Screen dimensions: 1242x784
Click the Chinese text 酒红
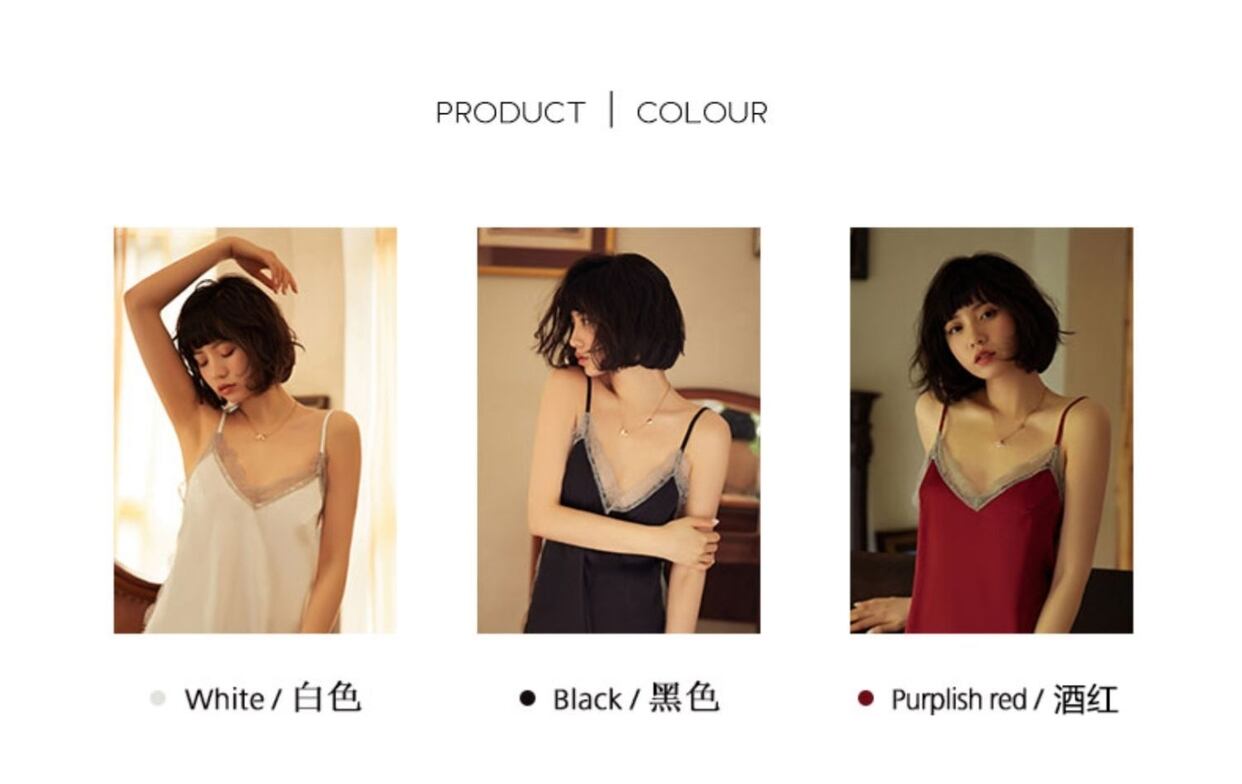pyautogui.click(x=1085, y=698)
